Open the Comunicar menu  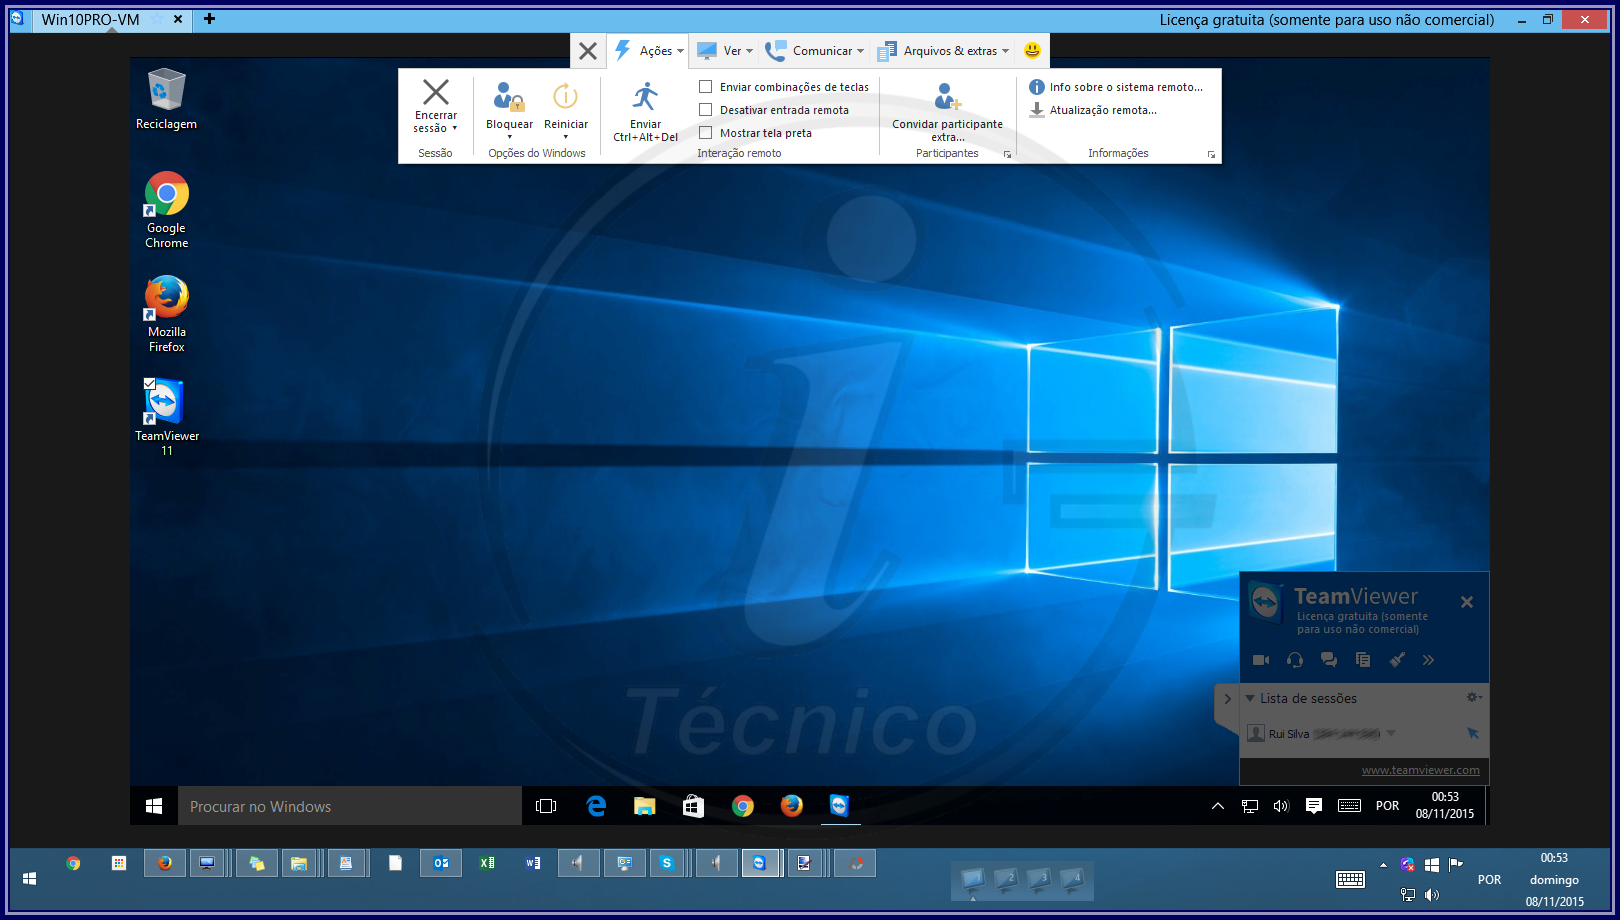click(x=815, y=51)
